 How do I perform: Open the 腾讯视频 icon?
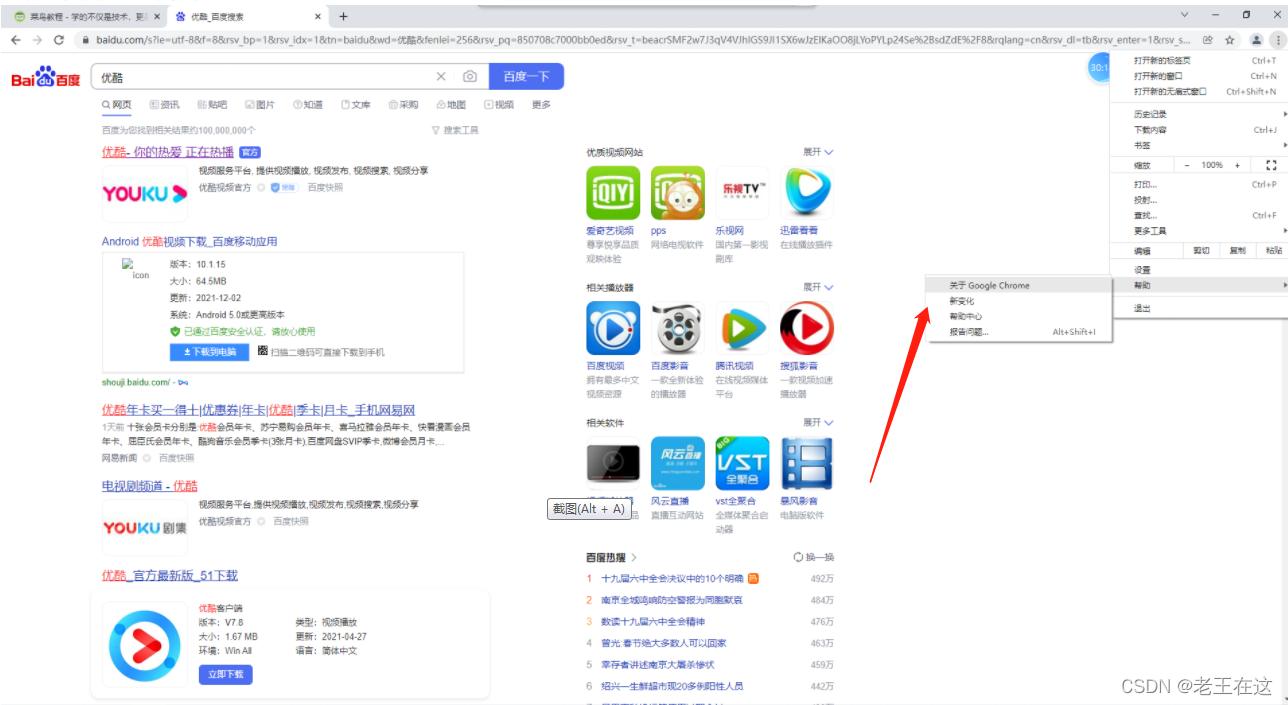742,328
